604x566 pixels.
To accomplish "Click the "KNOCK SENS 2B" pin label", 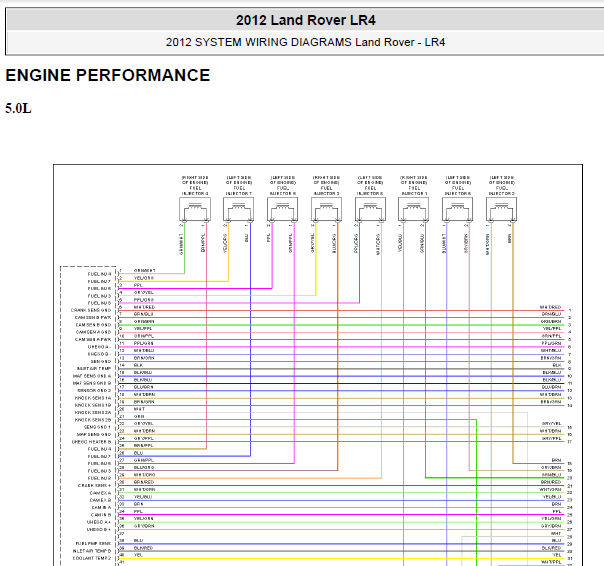I will (93, 420).
